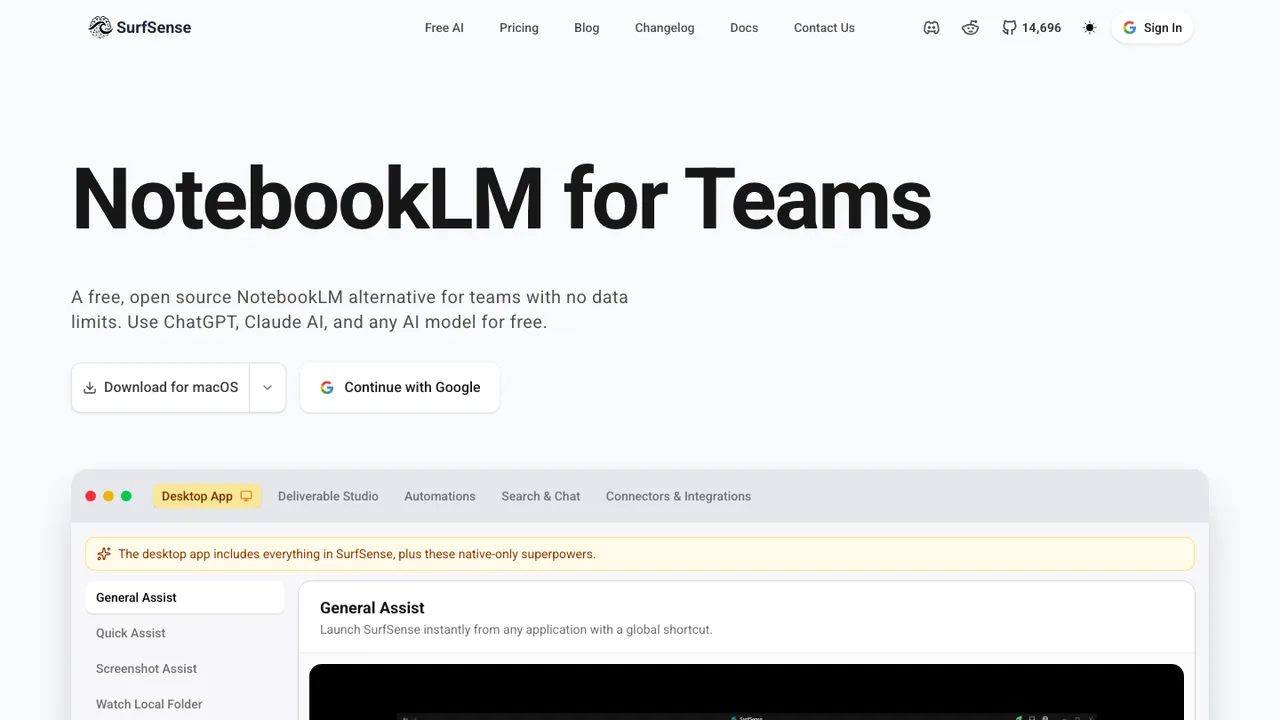Image resolution: width=1280 pixels, height=720 pixels.
Task: Go to Contact Us
Action: click(x=824, y=28)
